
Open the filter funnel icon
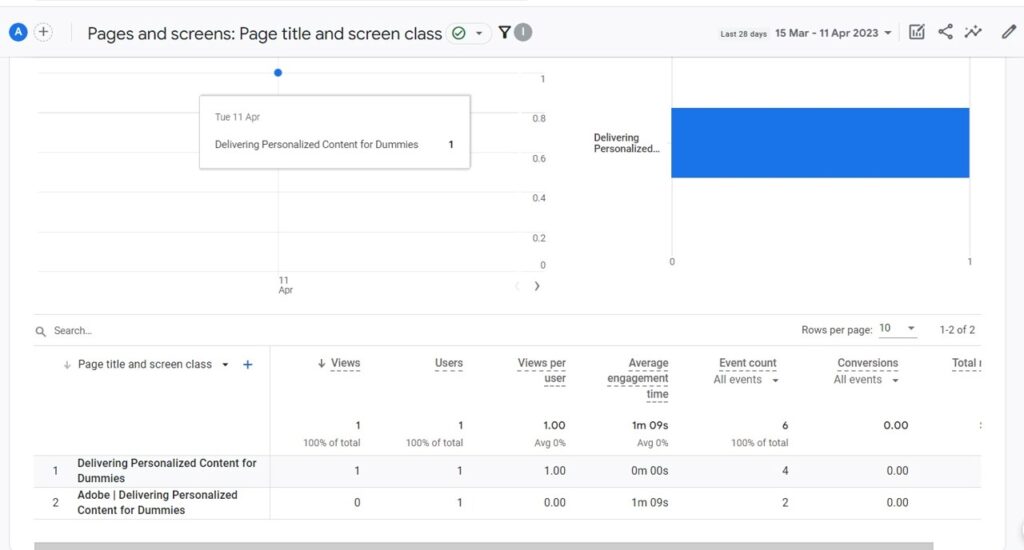click(x=505, y=32)
